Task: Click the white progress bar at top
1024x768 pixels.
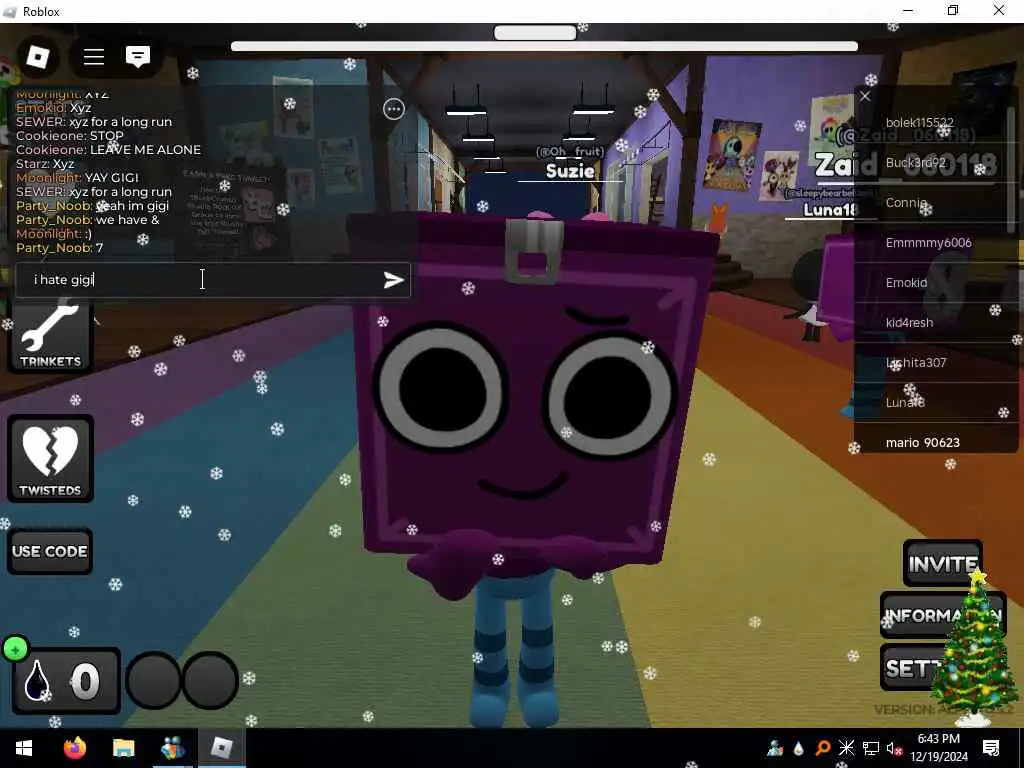Action: point(544,46)
